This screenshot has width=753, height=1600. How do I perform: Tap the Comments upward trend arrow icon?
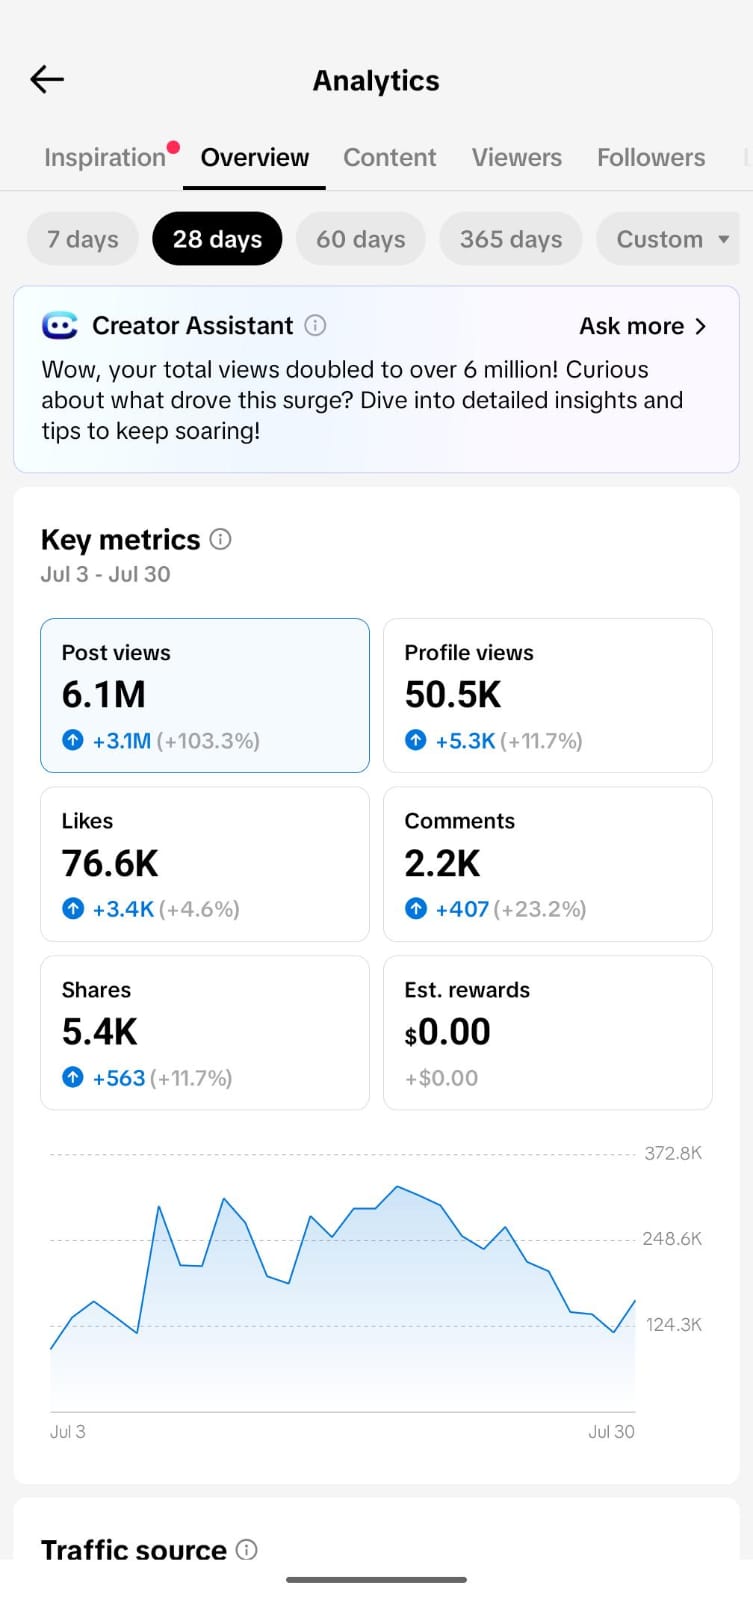click(x=416, y=909)
